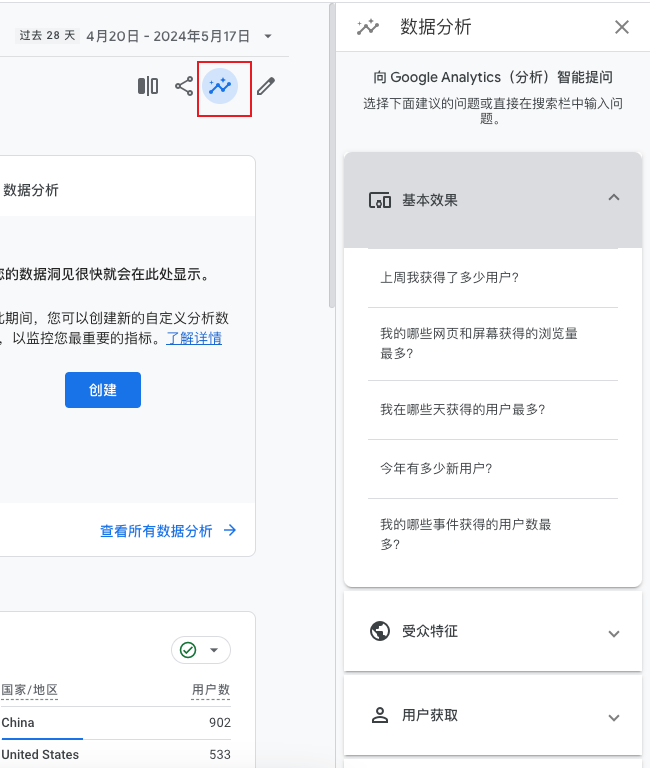The image size is (650, 768).
Task: Open the date range dropdown arrow
Action: pos(268,36)
